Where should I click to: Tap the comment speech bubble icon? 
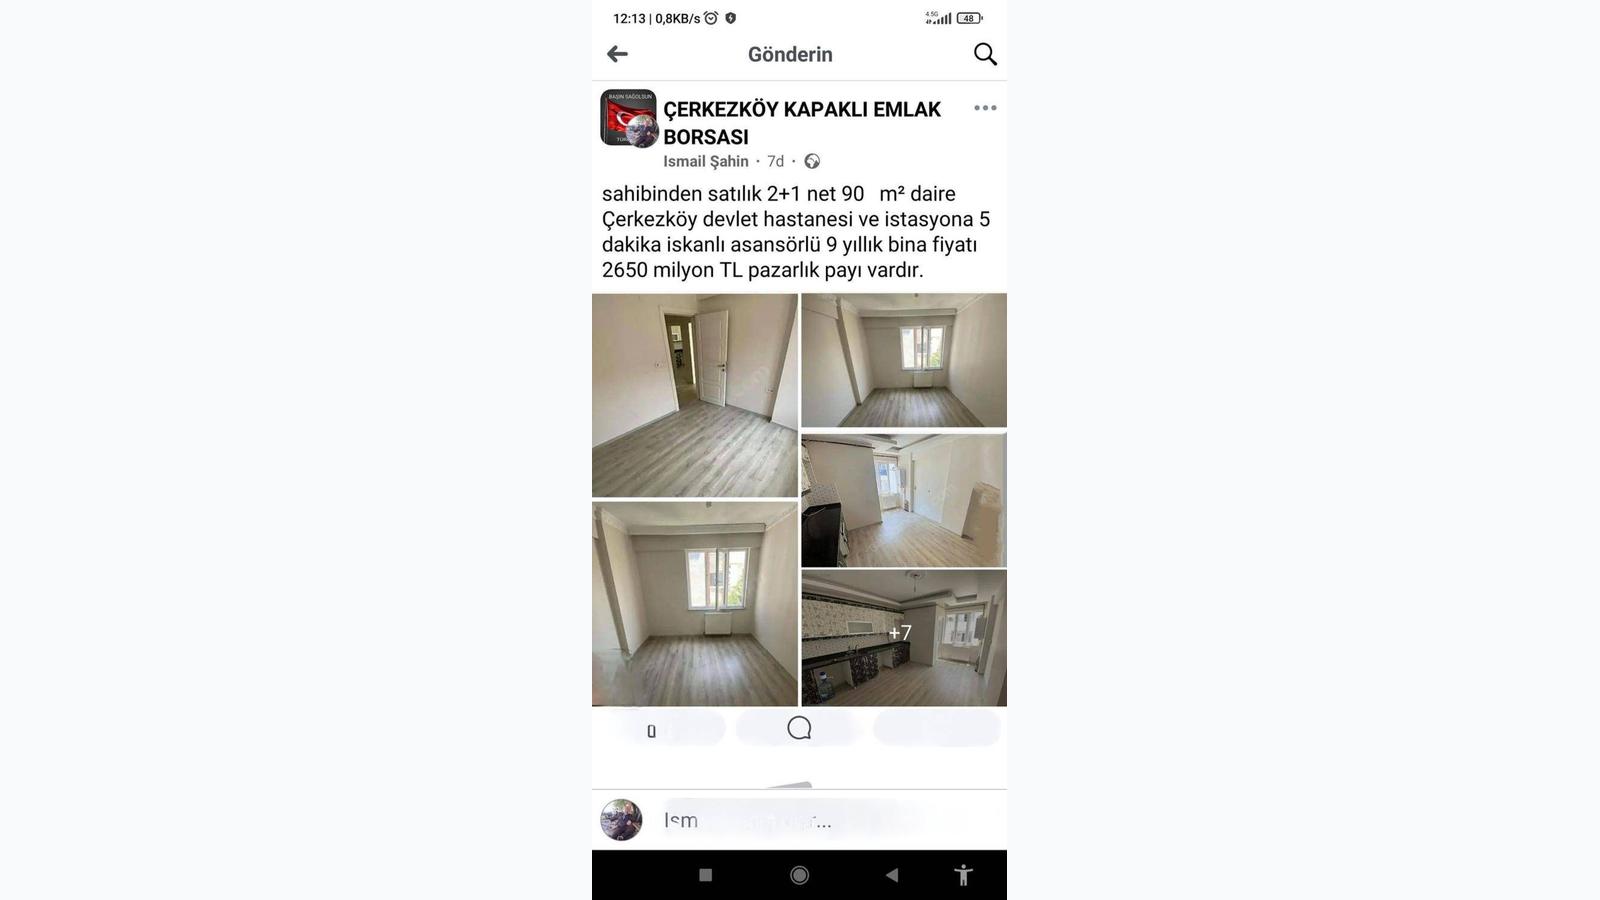point(799,728)
